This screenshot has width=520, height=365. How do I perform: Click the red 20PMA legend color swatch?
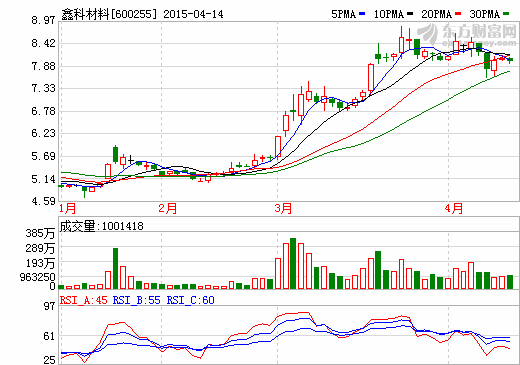pyautogui.click(x=458, y=14)
